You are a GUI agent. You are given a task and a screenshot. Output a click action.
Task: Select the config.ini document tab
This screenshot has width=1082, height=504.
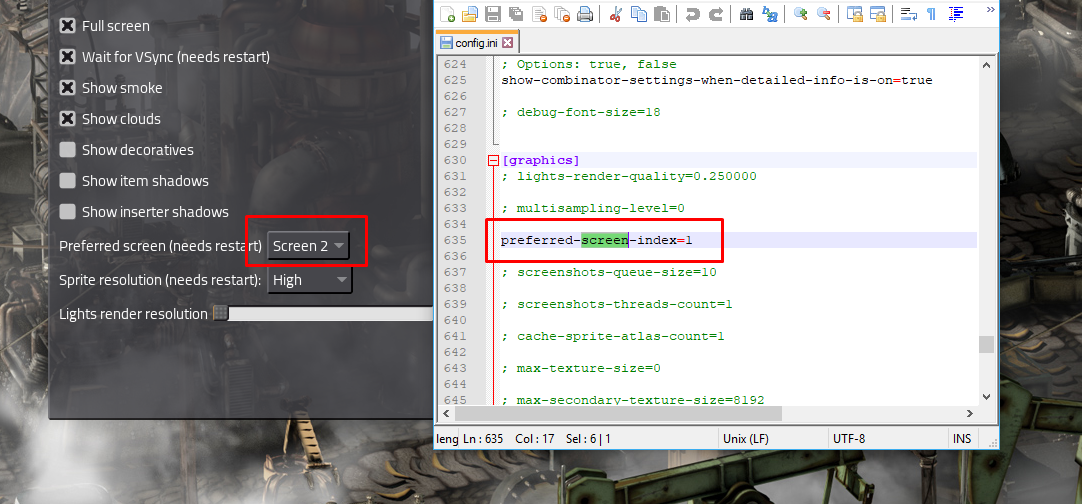pyautogui.click(x=477, y=43)
